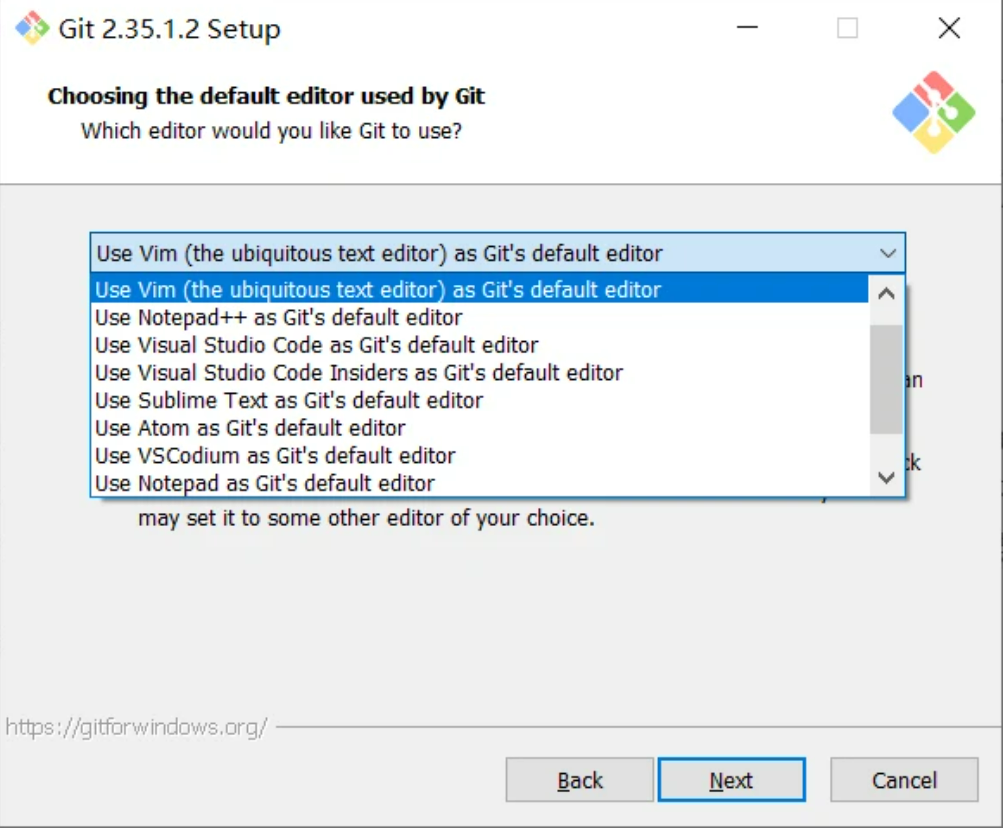Image resolution: width=1005 pixels, height=828 pixels.
Task: Choose Notepad as Git's default editor
Action: coord(264,484)
